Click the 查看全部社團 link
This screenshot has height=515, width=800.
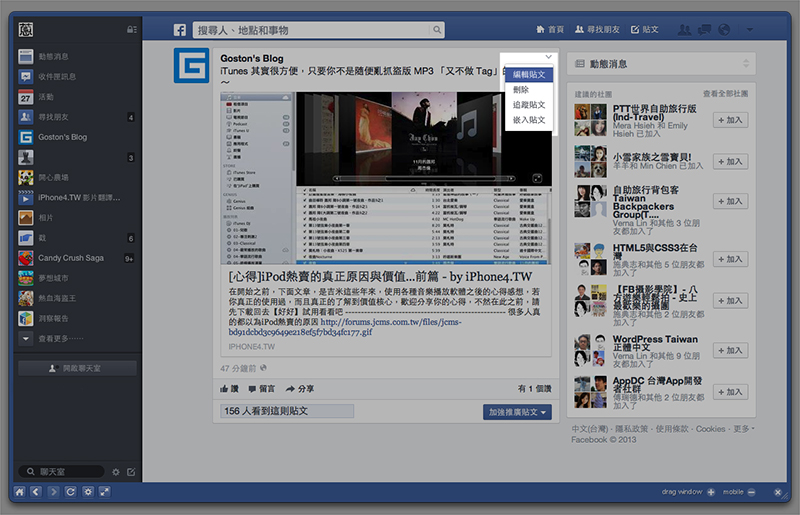725,93
